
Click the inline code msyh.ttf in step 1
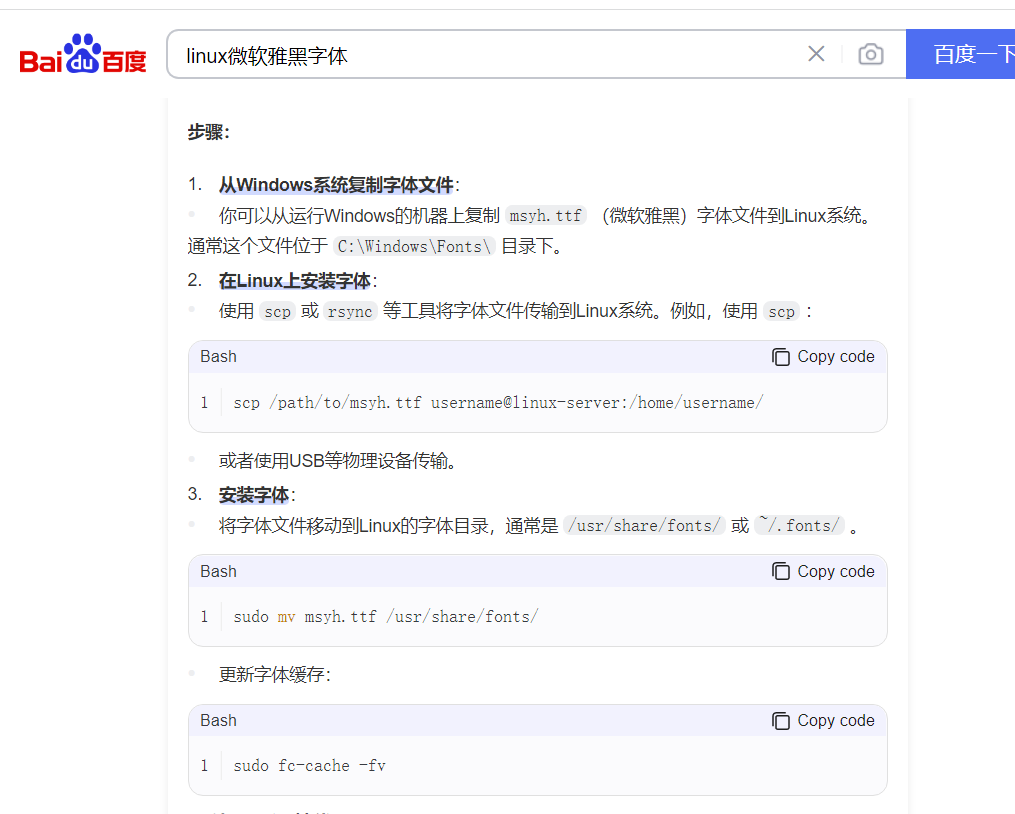click(546, 216)
